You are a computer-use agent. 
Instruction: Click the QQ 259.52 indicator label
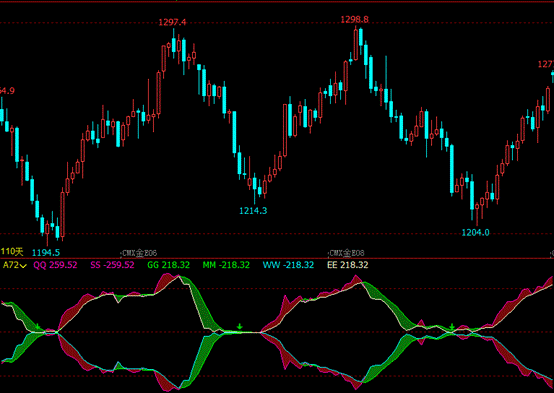pos(55,265)
